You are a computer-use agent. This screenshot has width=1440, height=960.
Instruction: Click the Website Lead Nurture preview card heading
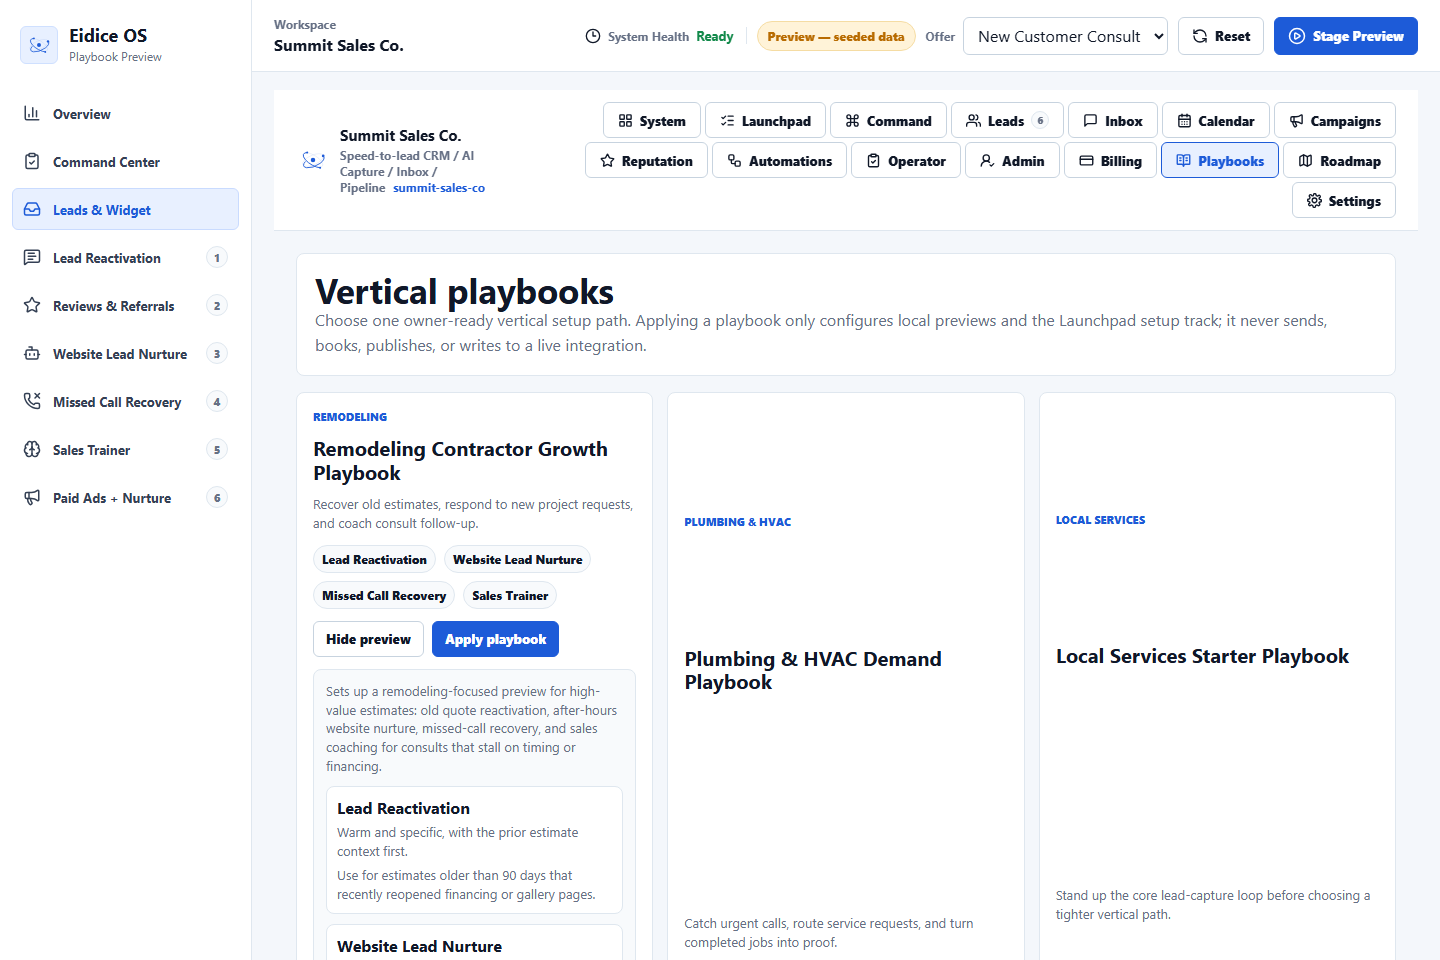[x=419, y=946]
